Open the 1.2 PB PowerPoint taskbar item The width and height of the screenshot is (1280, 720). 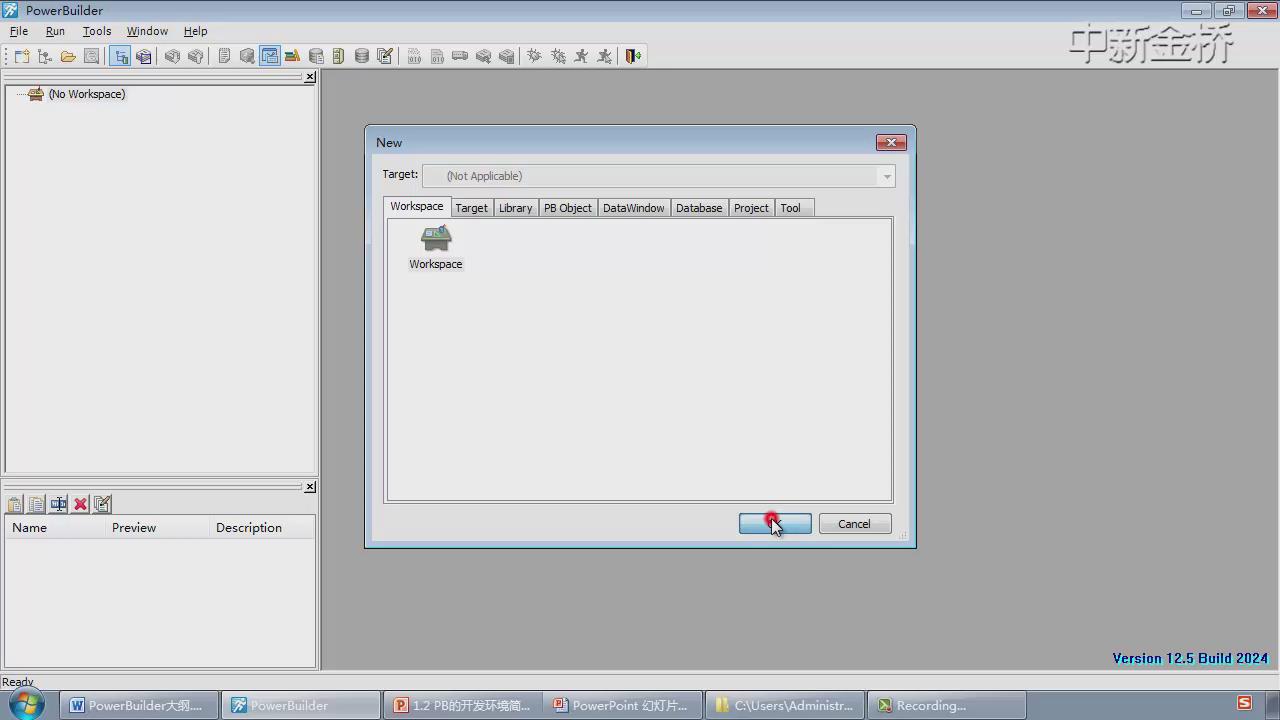click(463, 705)
